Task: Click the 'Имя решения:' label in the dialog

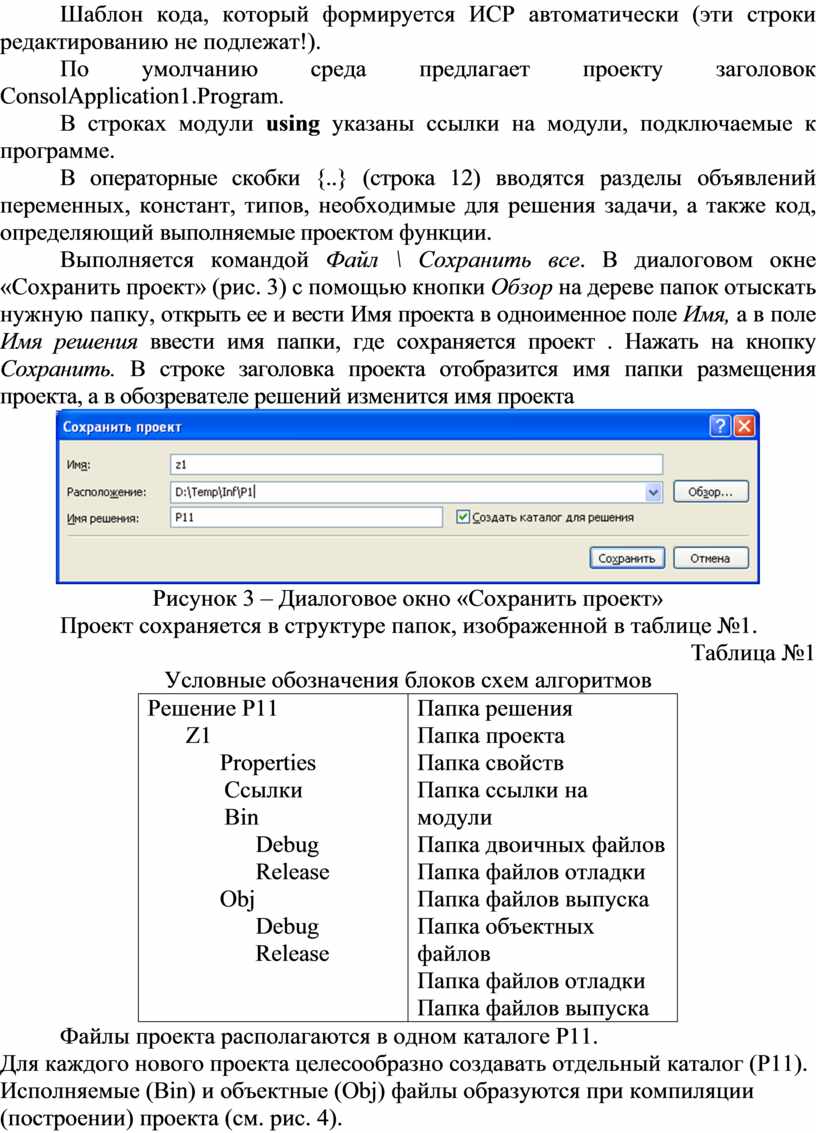Action: (103, 518)
